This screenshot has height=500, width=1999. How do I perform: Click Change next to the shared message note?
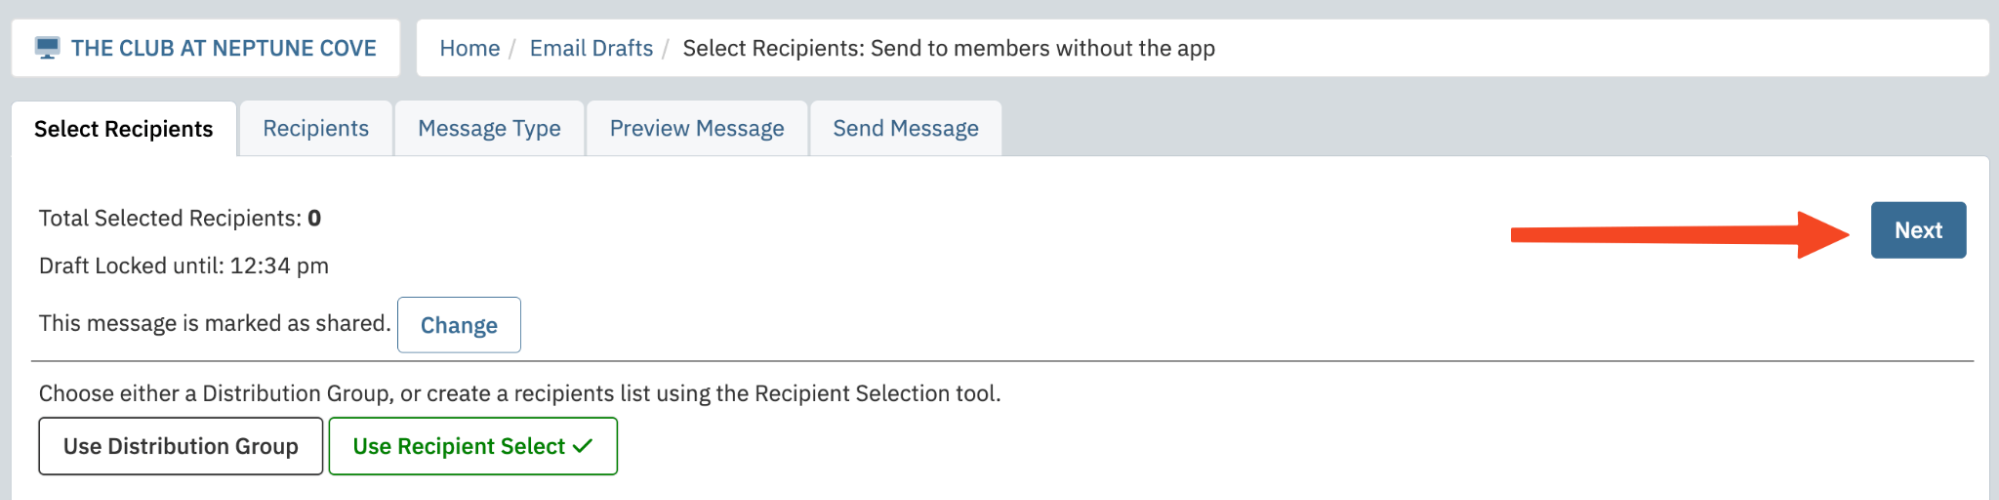pyautogui.click(x=459, y=325)
